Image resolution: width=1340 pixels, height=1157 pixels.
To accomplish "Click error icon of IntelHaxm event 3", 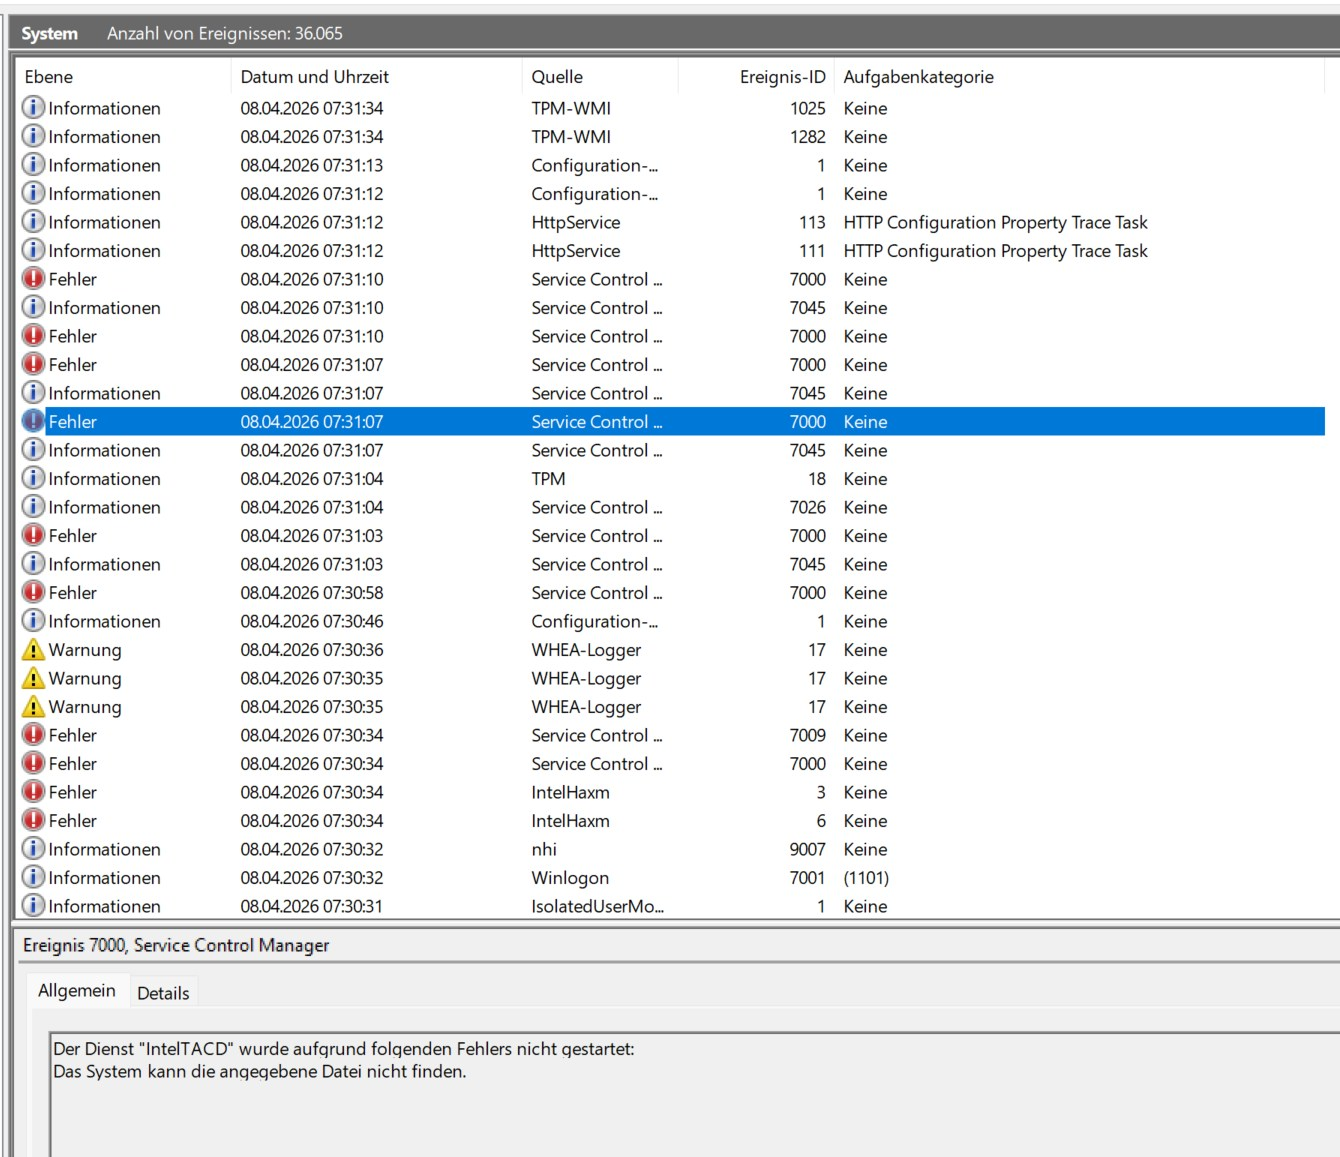I will [x=33, y=791].
